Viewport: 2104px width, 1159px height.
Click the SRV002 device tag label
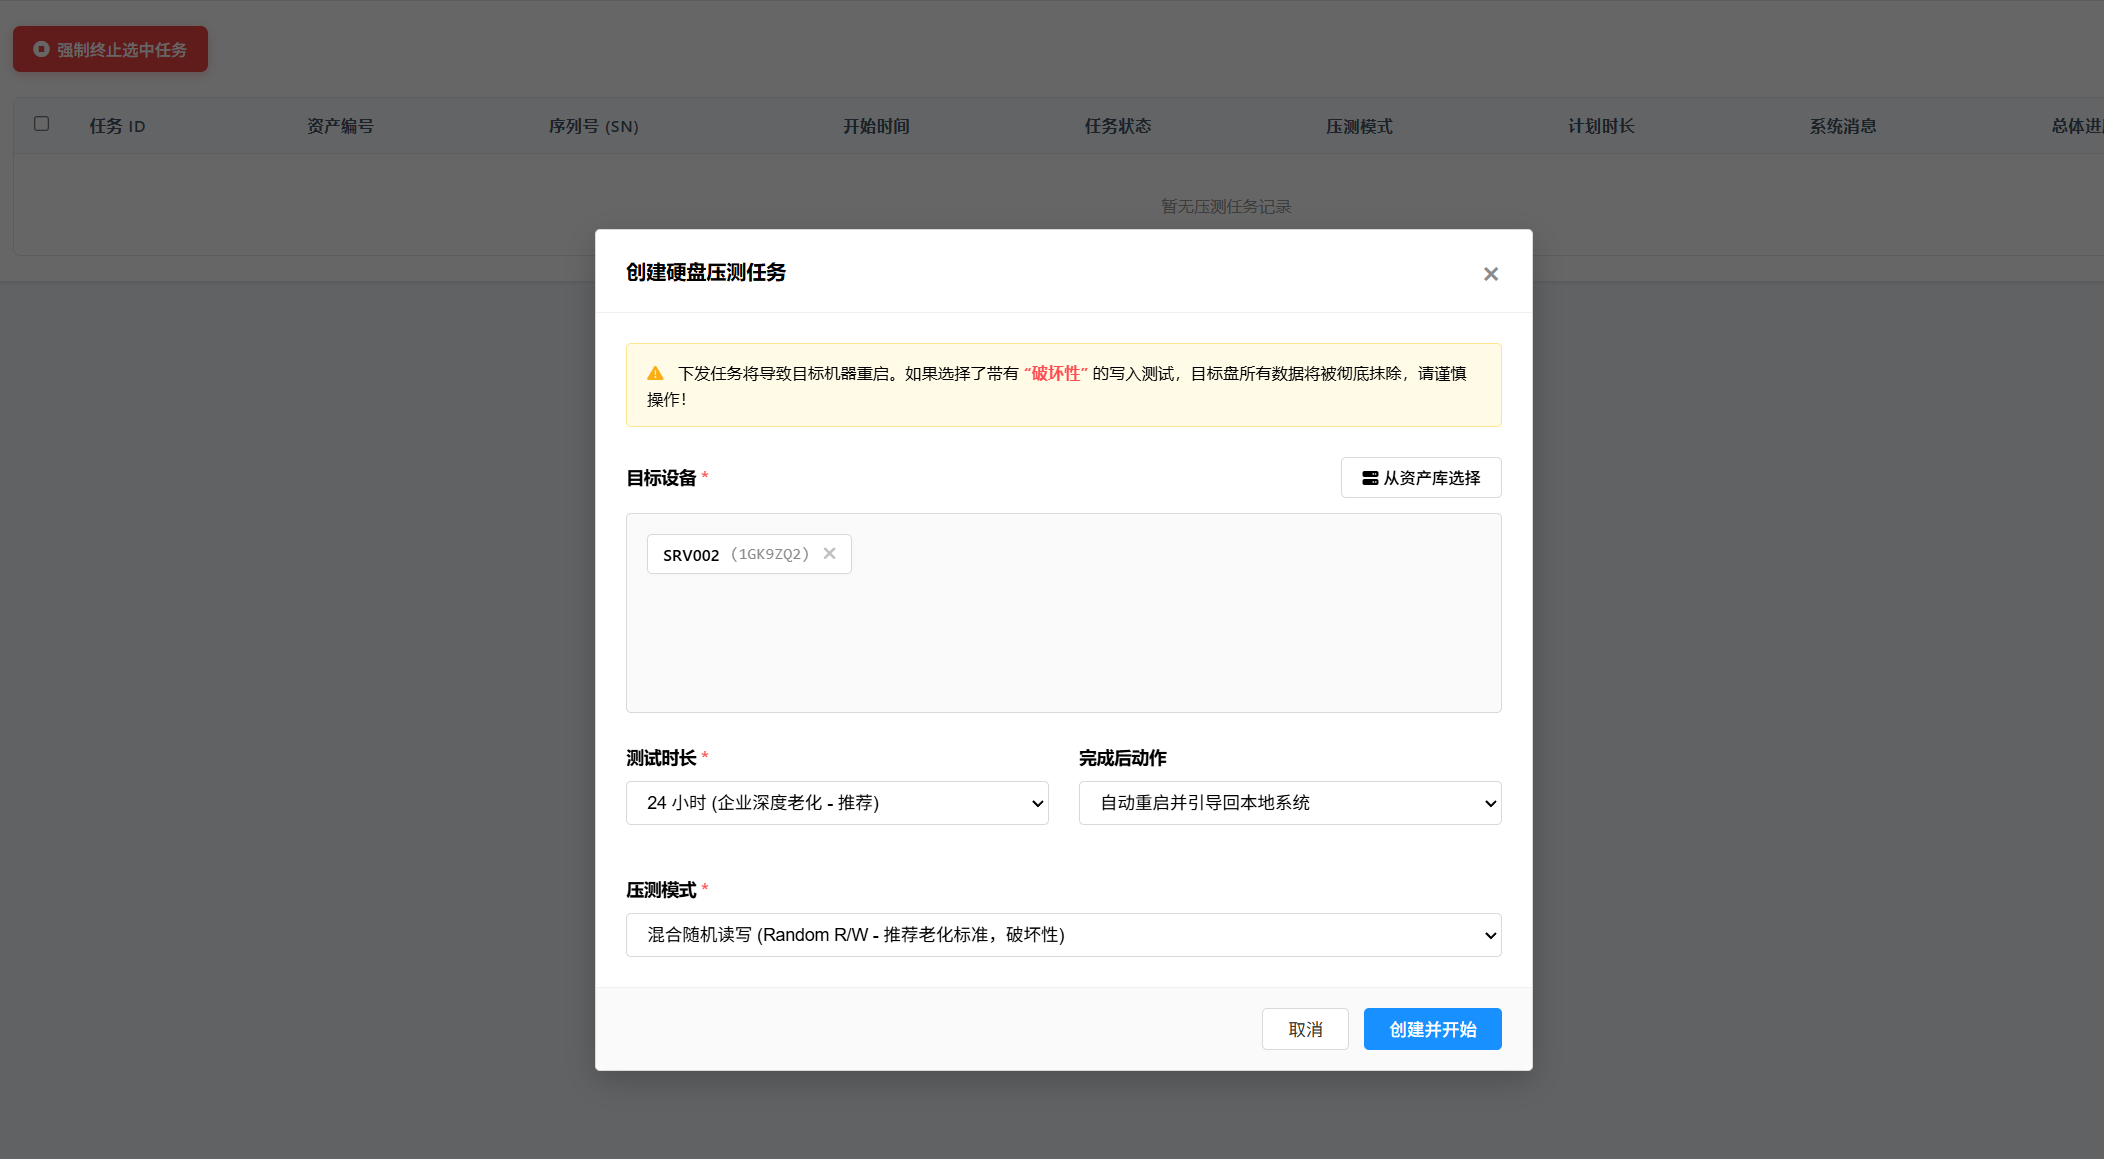coord(691,555)
